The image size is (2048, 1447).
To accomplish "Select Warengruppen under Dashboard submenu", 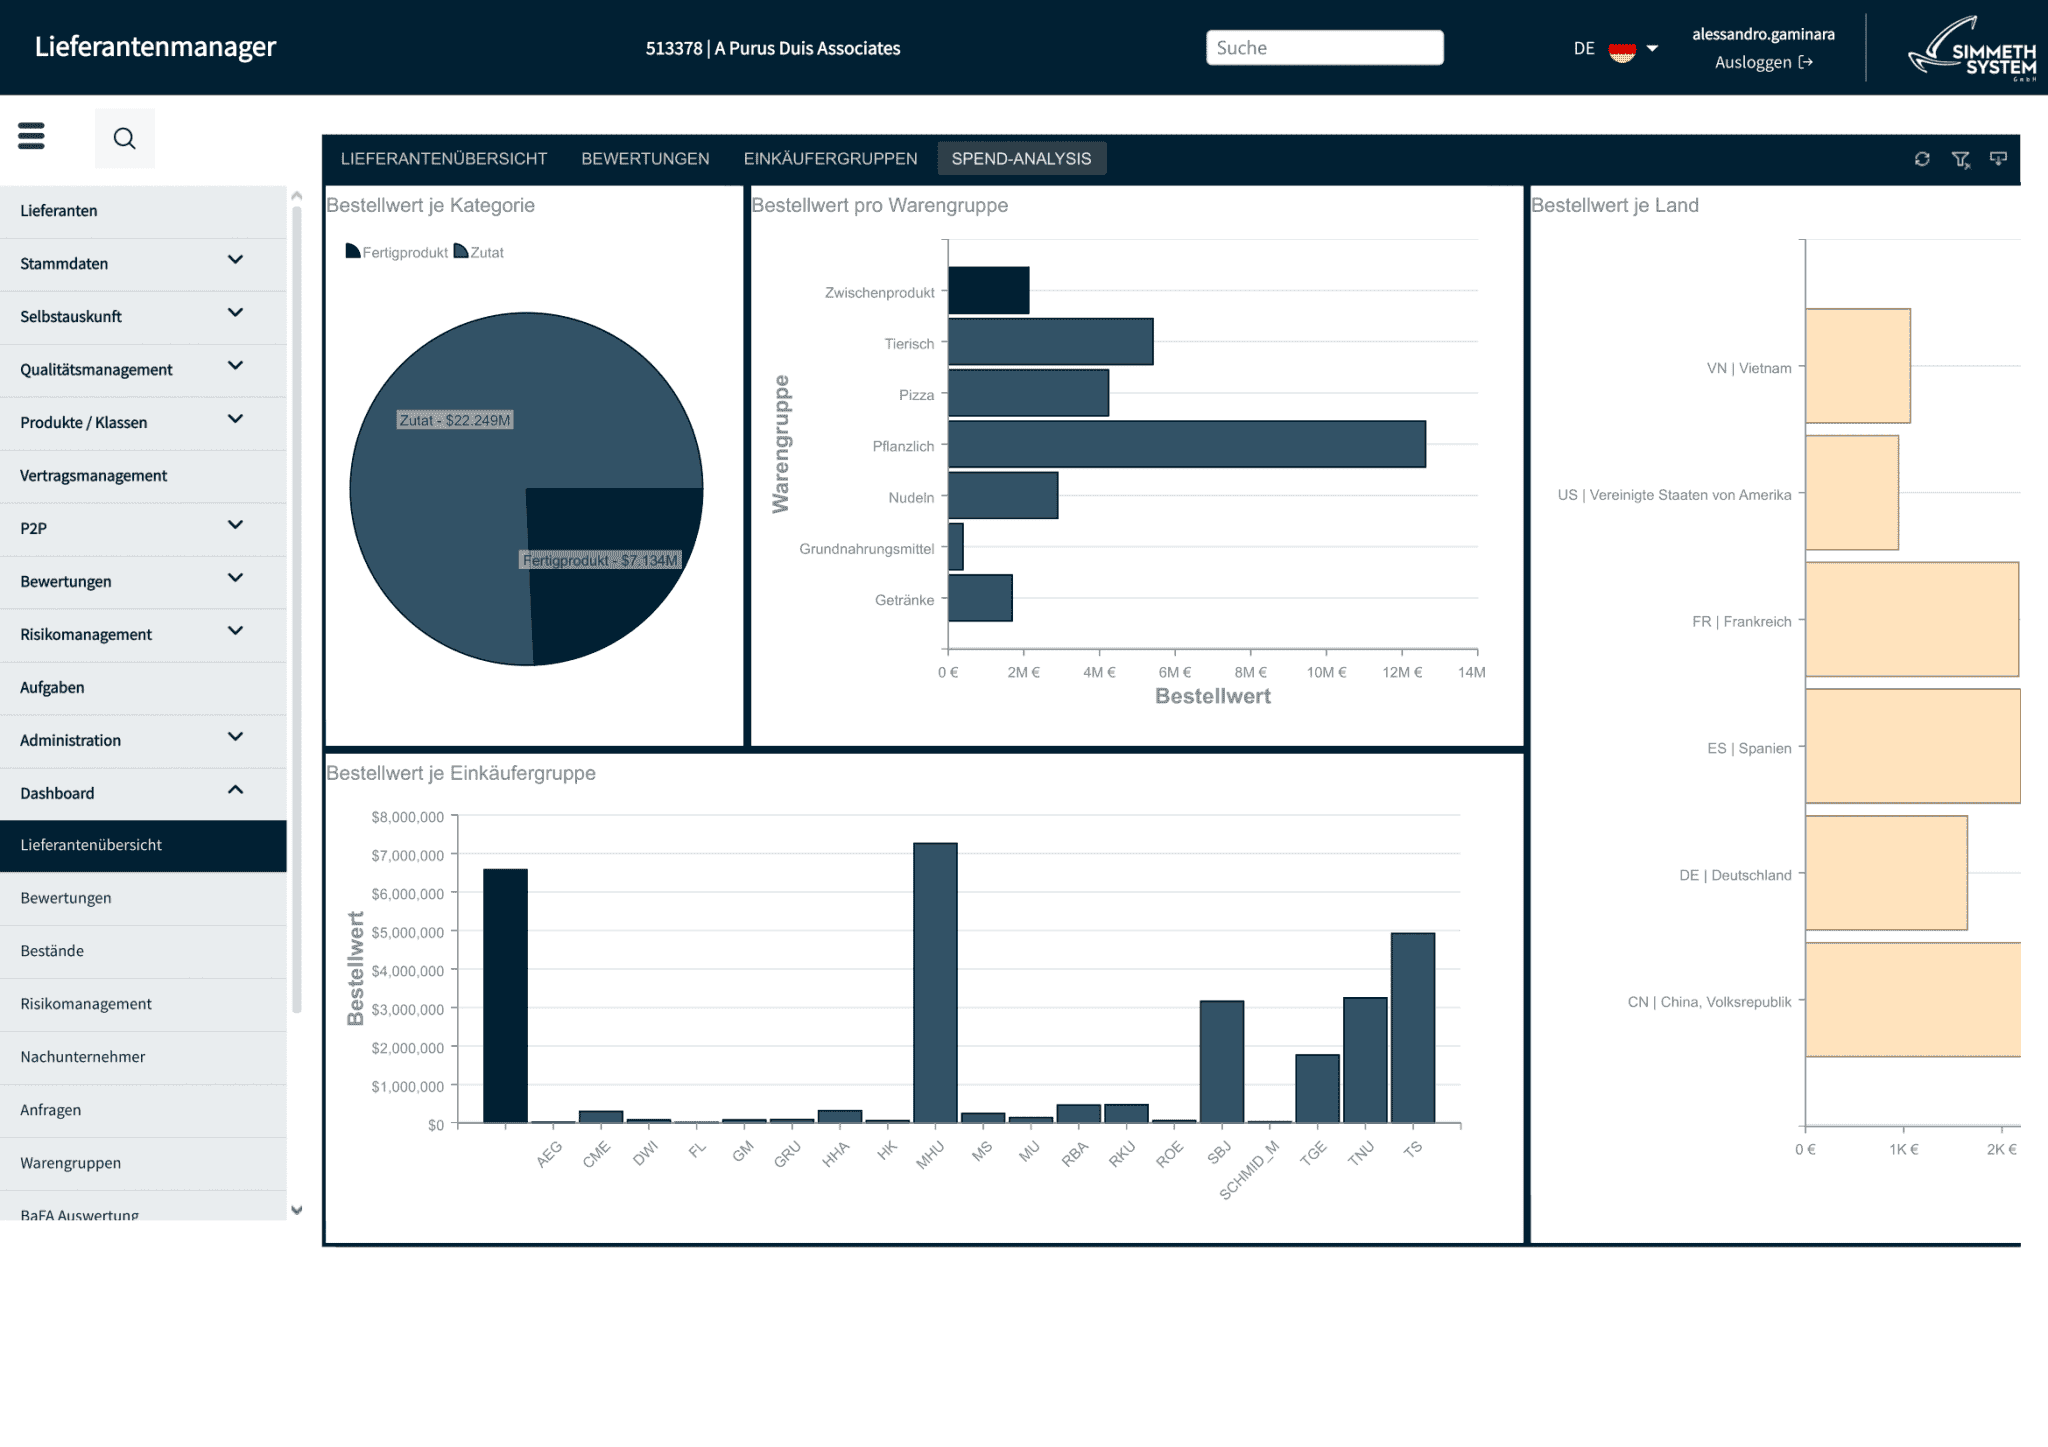I will [x=71, y=1163].
